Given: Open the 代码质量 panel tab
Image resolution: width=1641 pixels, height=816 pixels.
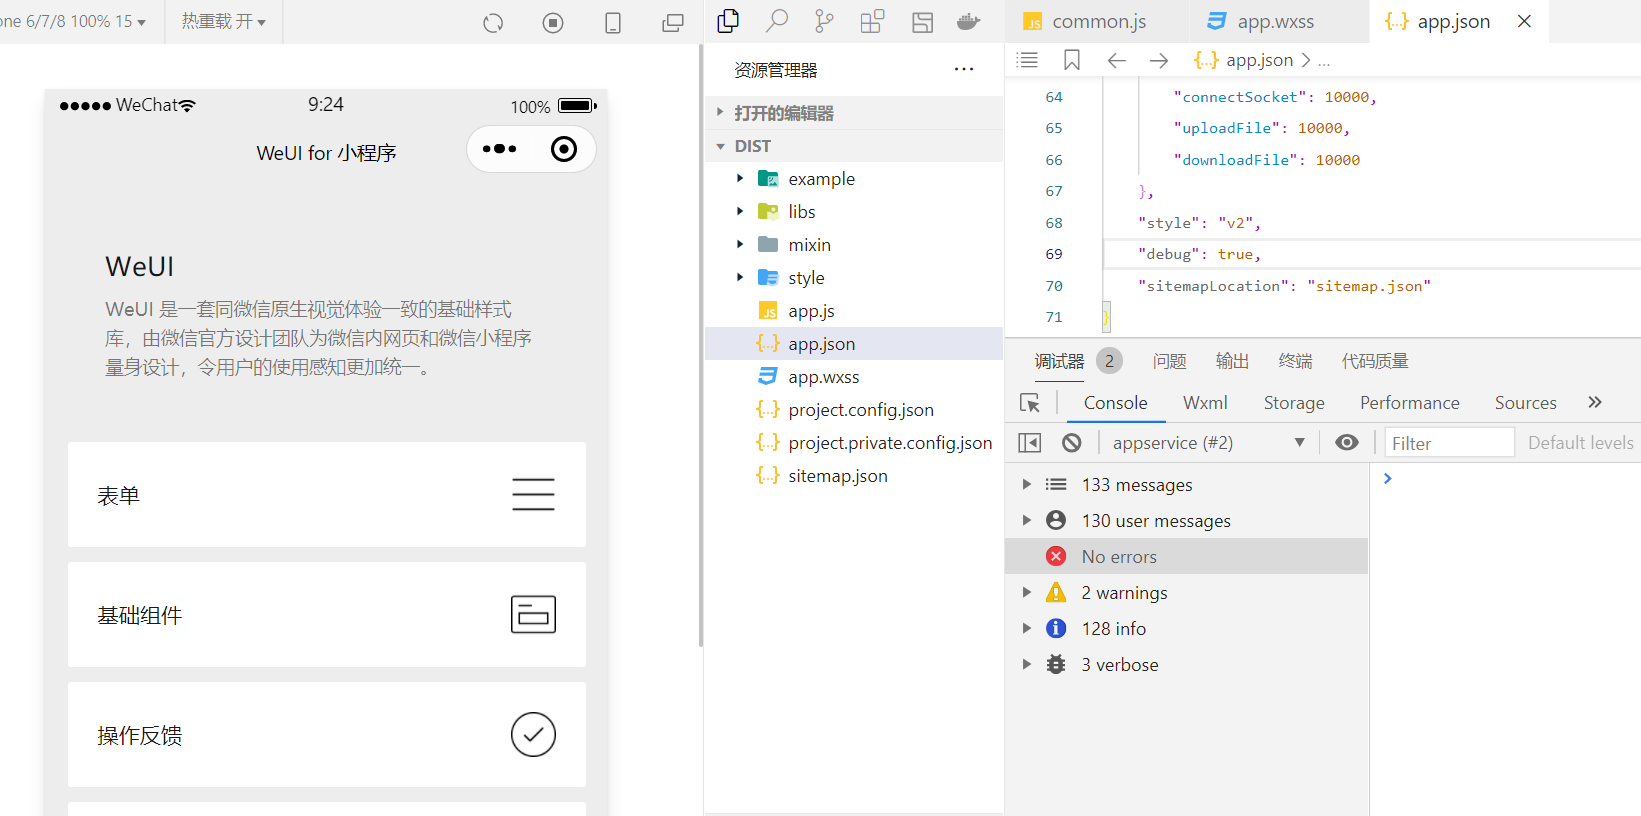Looking at the screenshot, I should click(x=1375, y=361).
